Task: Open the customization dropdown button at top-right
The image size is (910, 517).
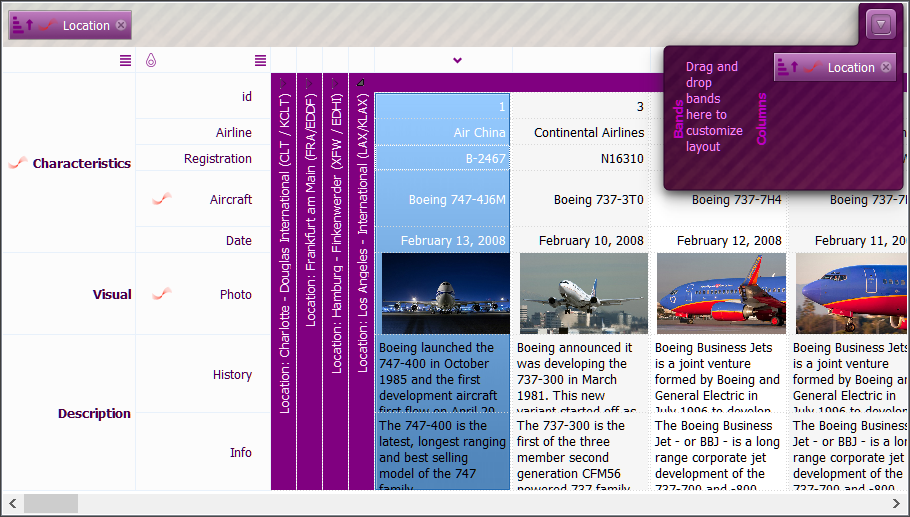Action: pyautogui.click(x=881, y=24)
